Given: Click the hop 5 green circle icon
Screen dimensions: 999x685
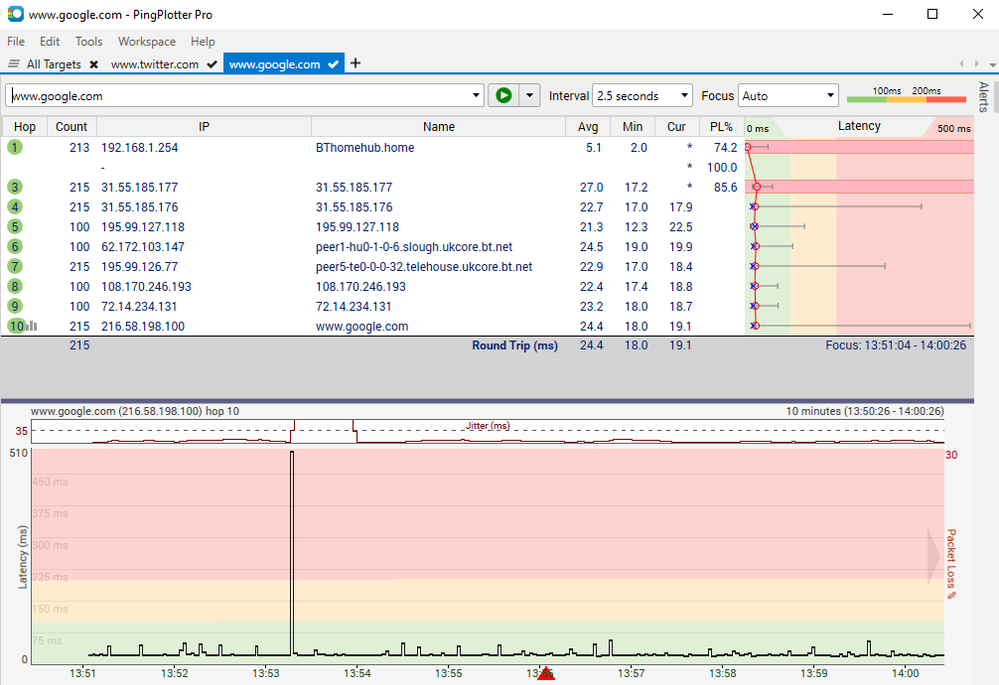Looking at the screenshot, I should point(15,227).
